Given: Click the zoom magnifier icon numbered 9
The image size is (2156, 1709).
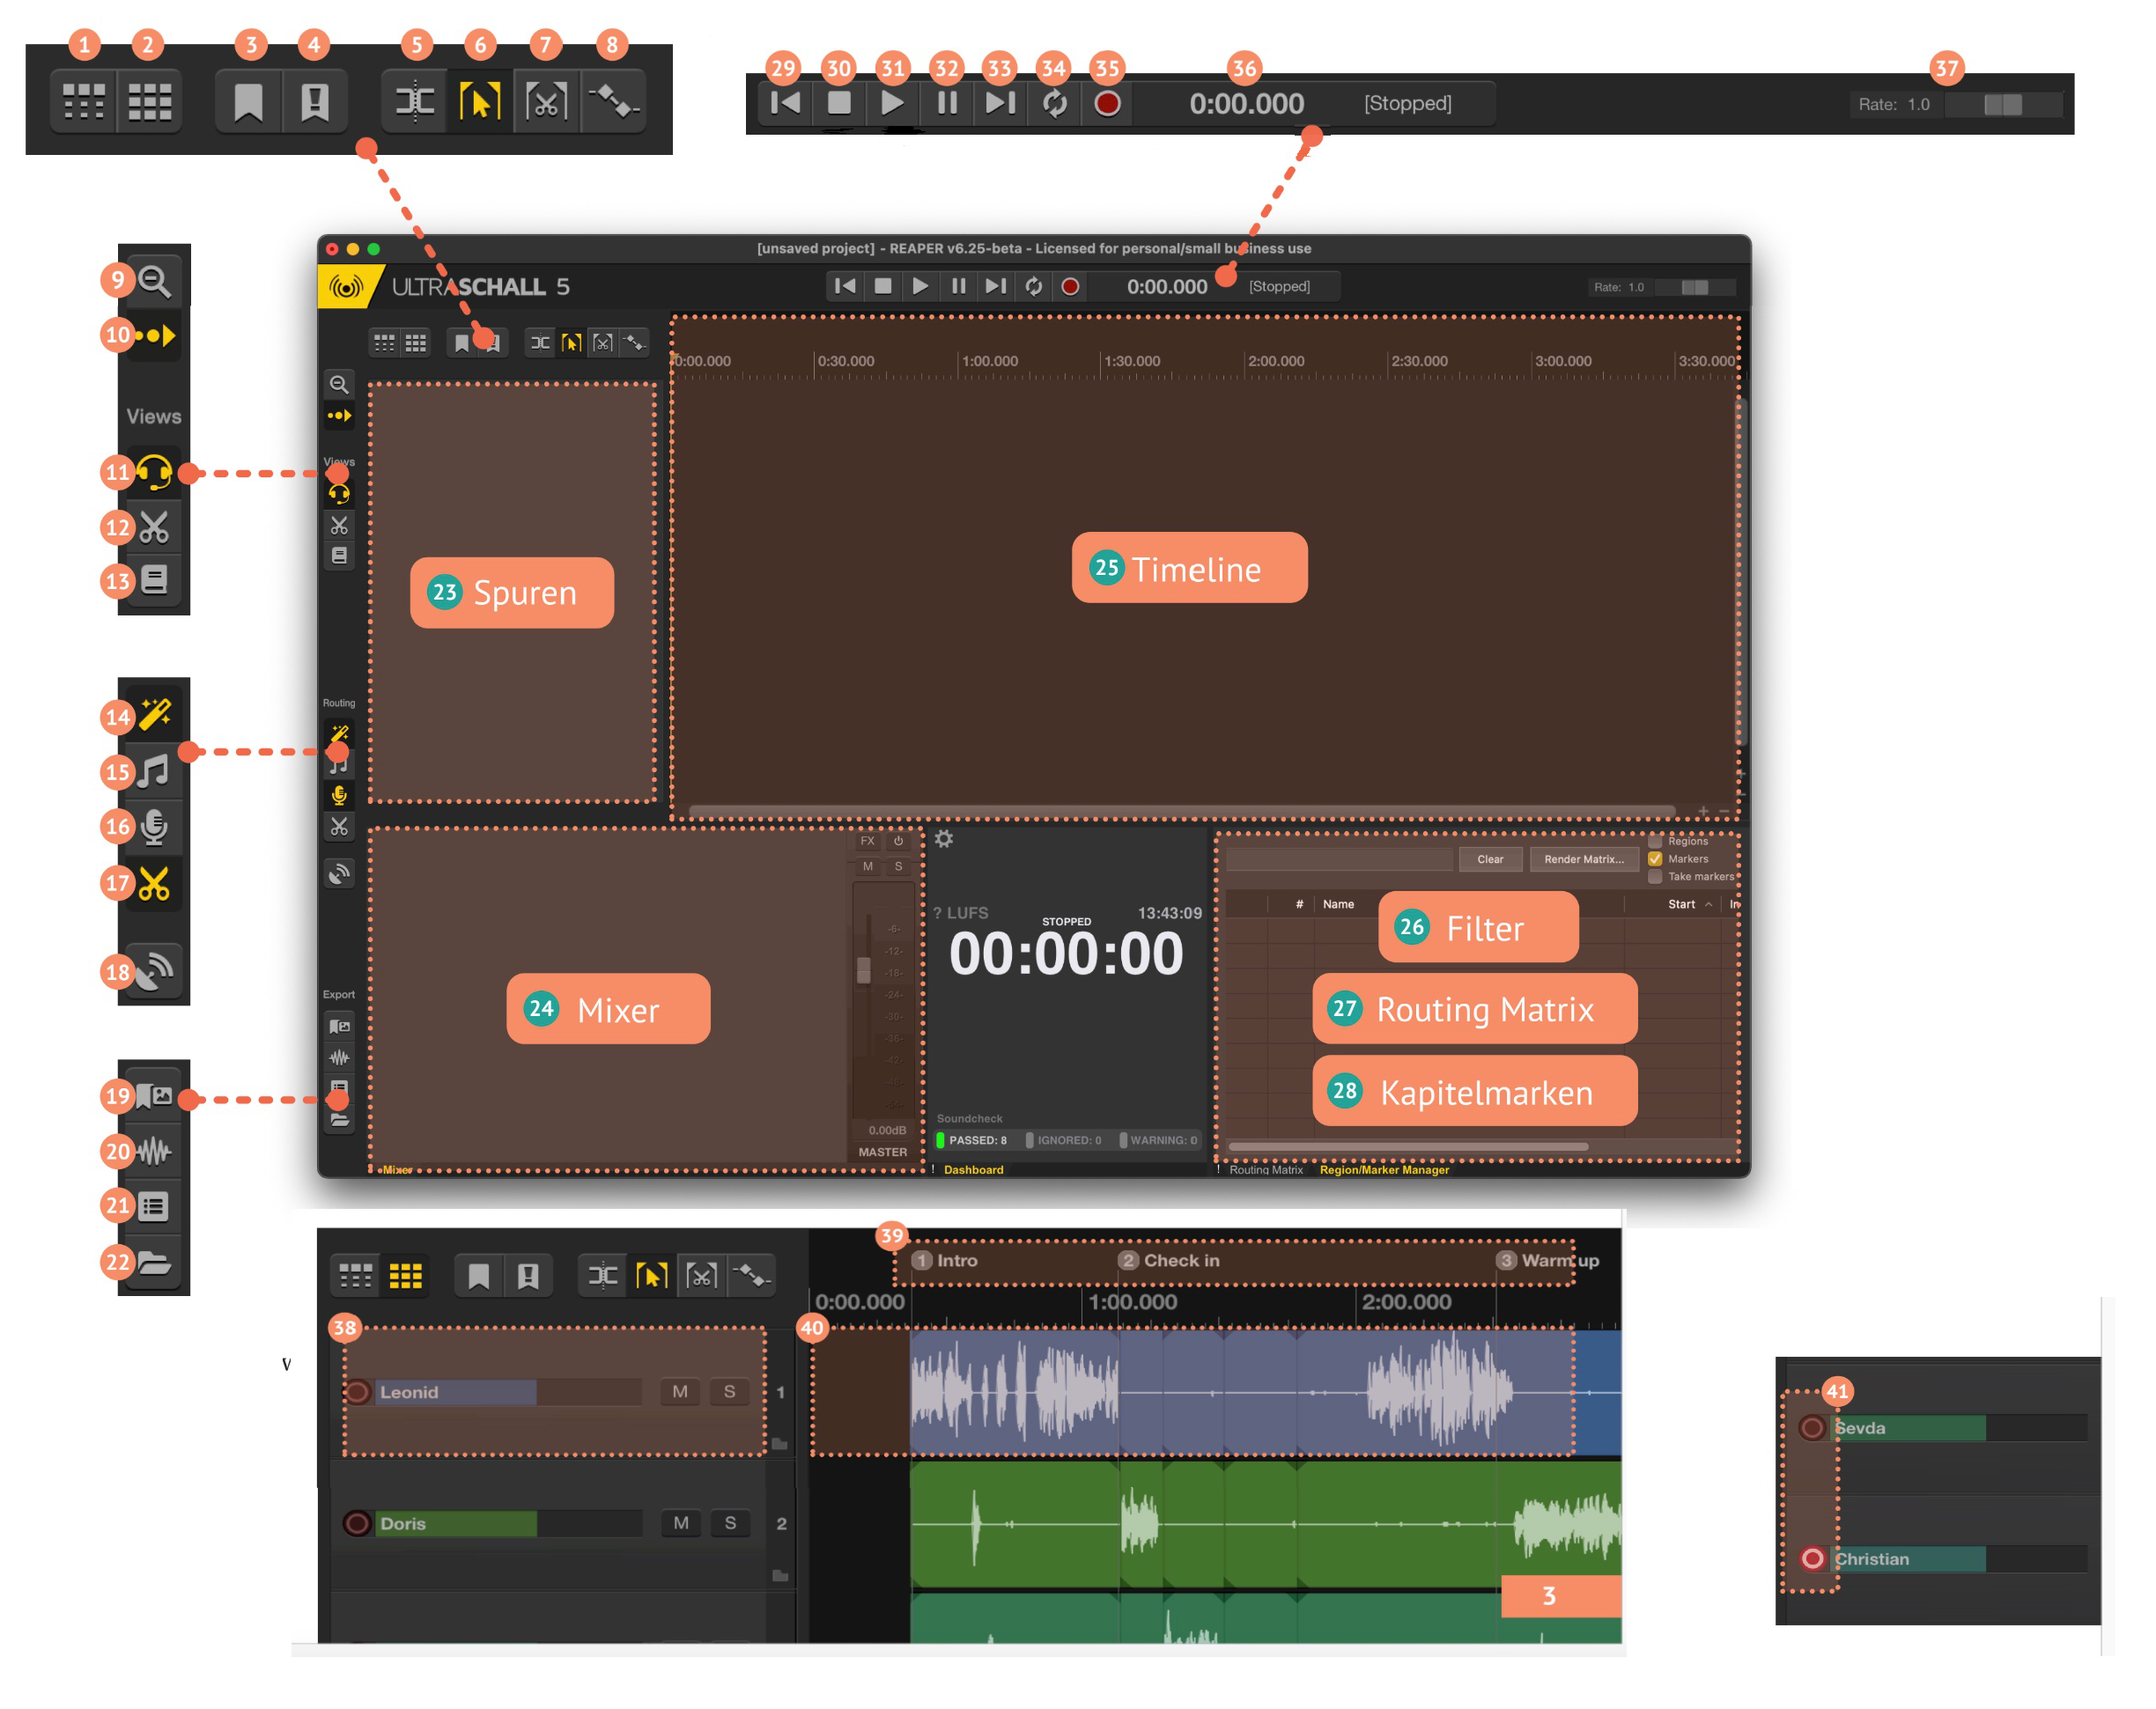Looking at the screenshot, I should [154, 281].
